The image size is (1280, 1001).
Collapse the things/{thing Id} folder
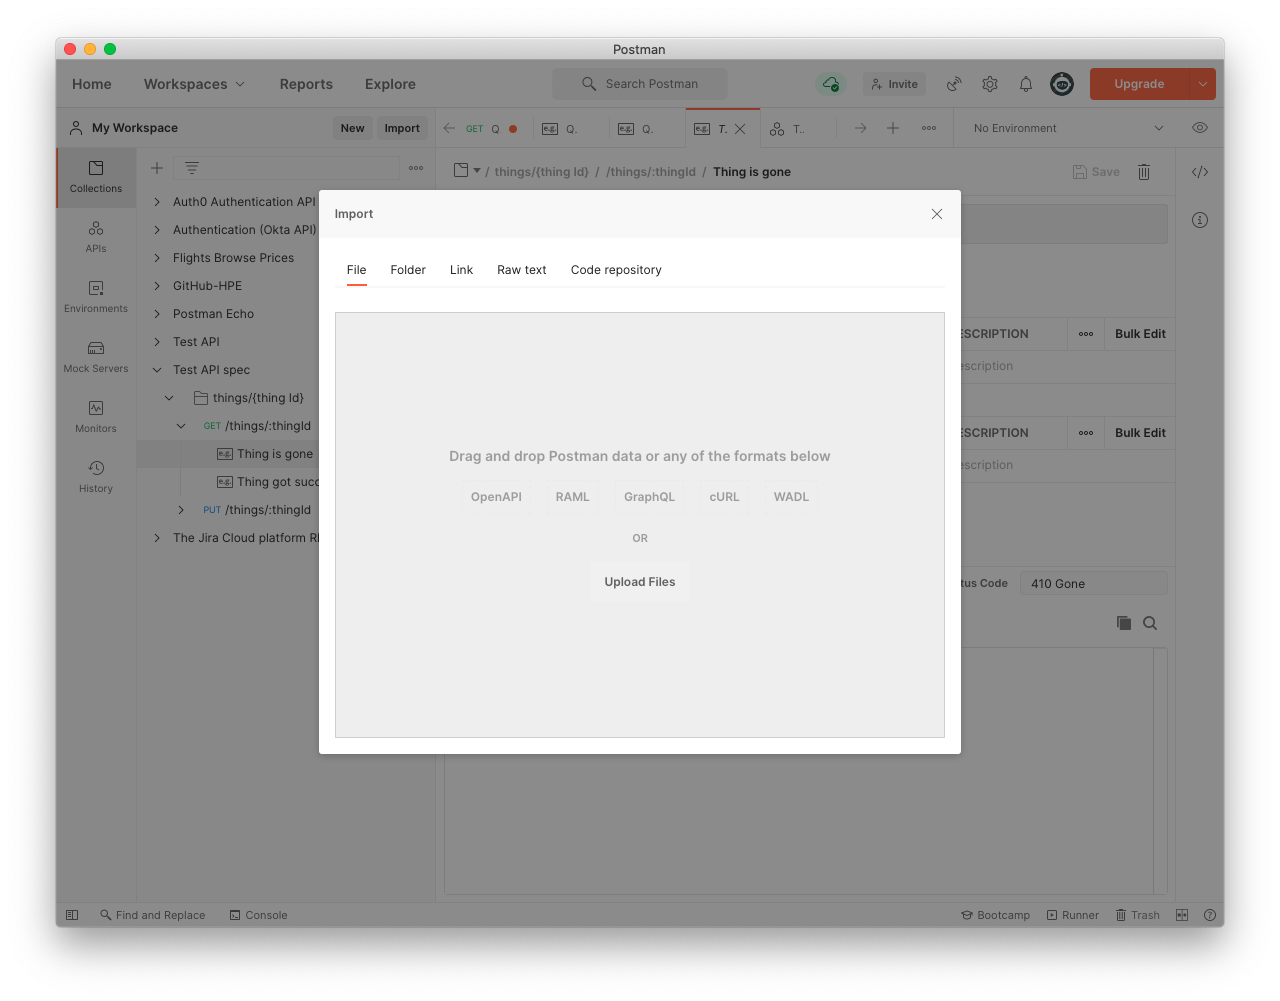point(169,398)
